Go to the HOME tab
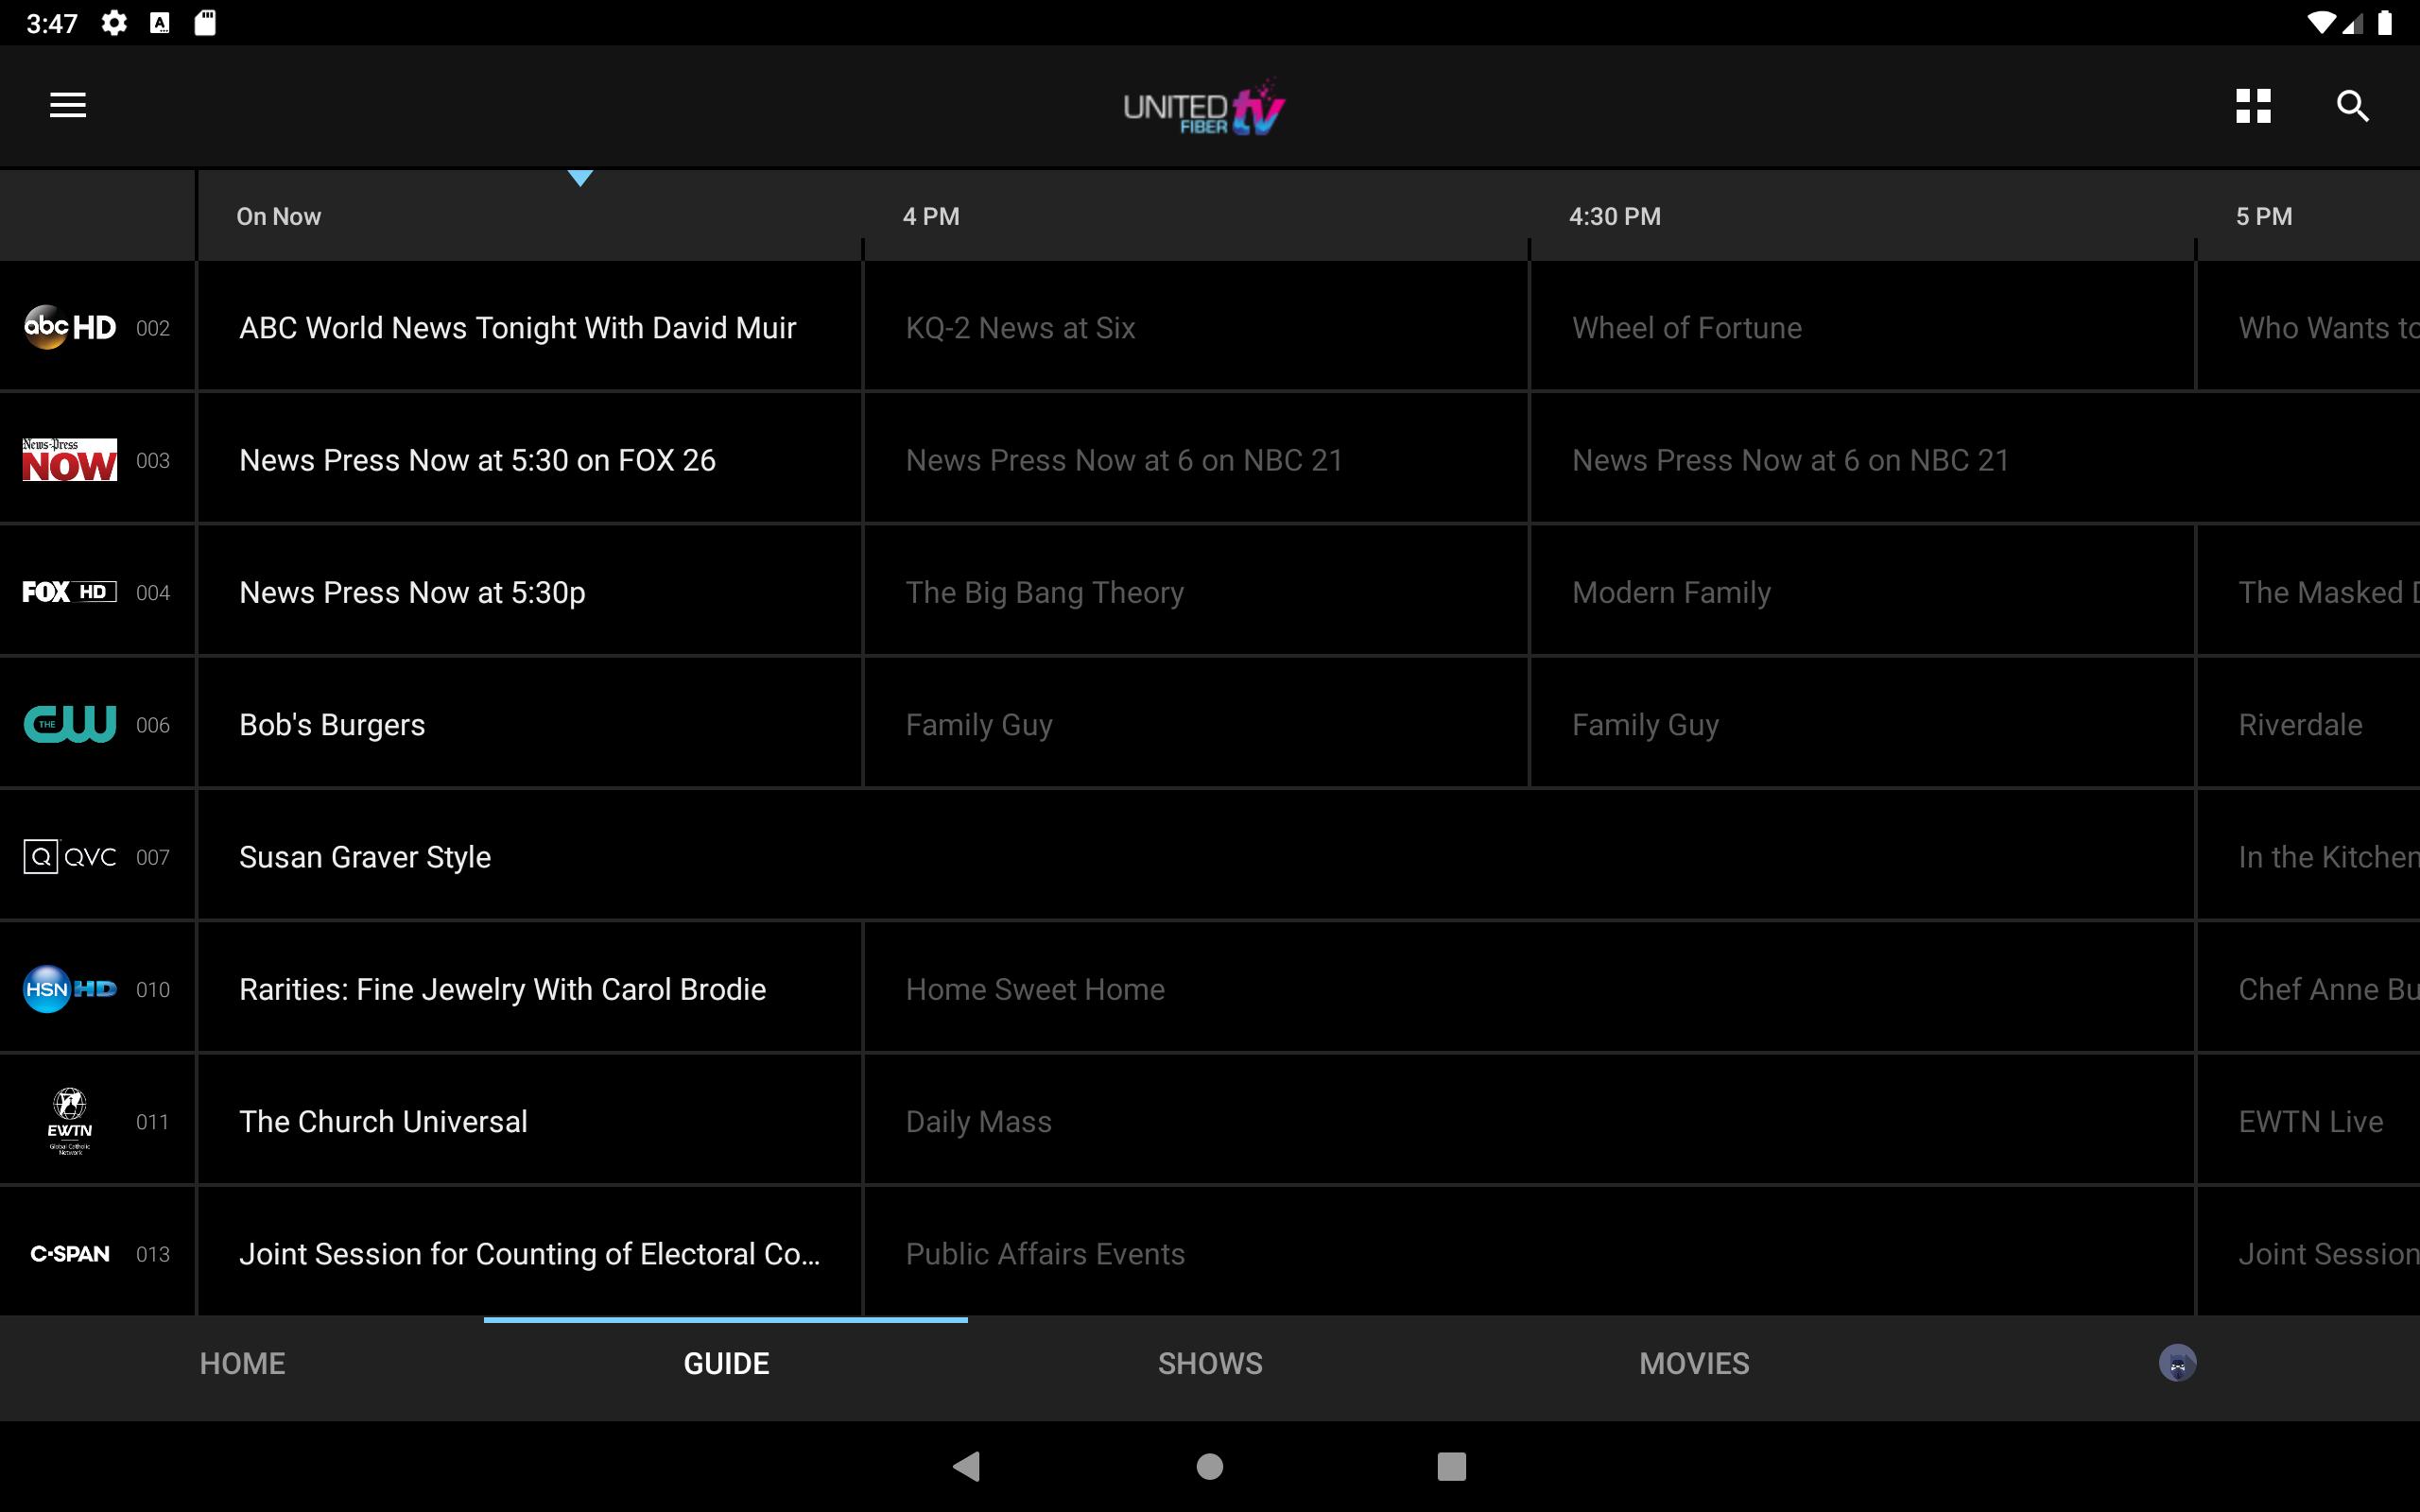 242,1364
